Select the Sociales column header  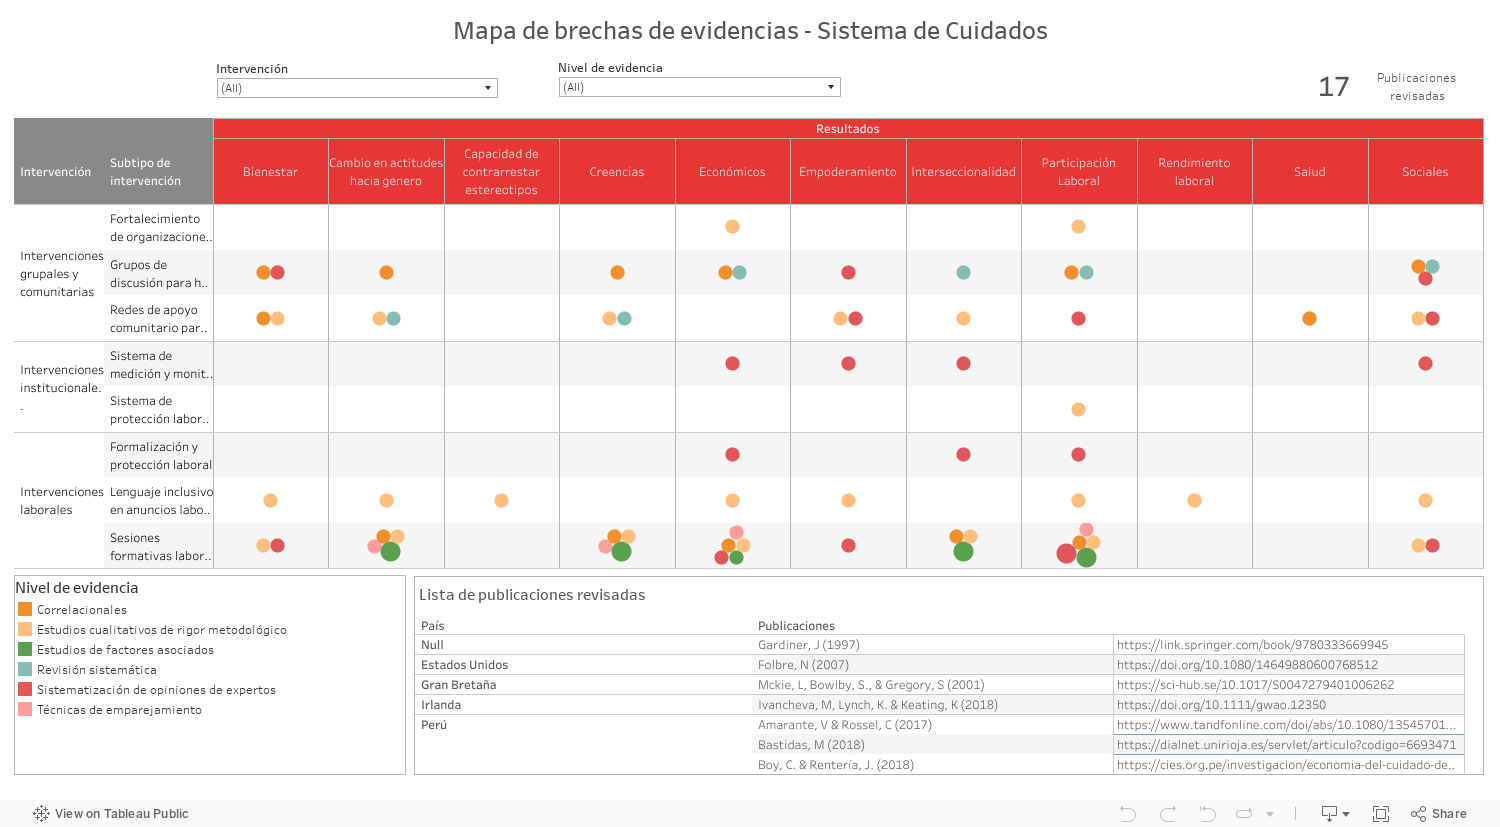(1425, 172)
